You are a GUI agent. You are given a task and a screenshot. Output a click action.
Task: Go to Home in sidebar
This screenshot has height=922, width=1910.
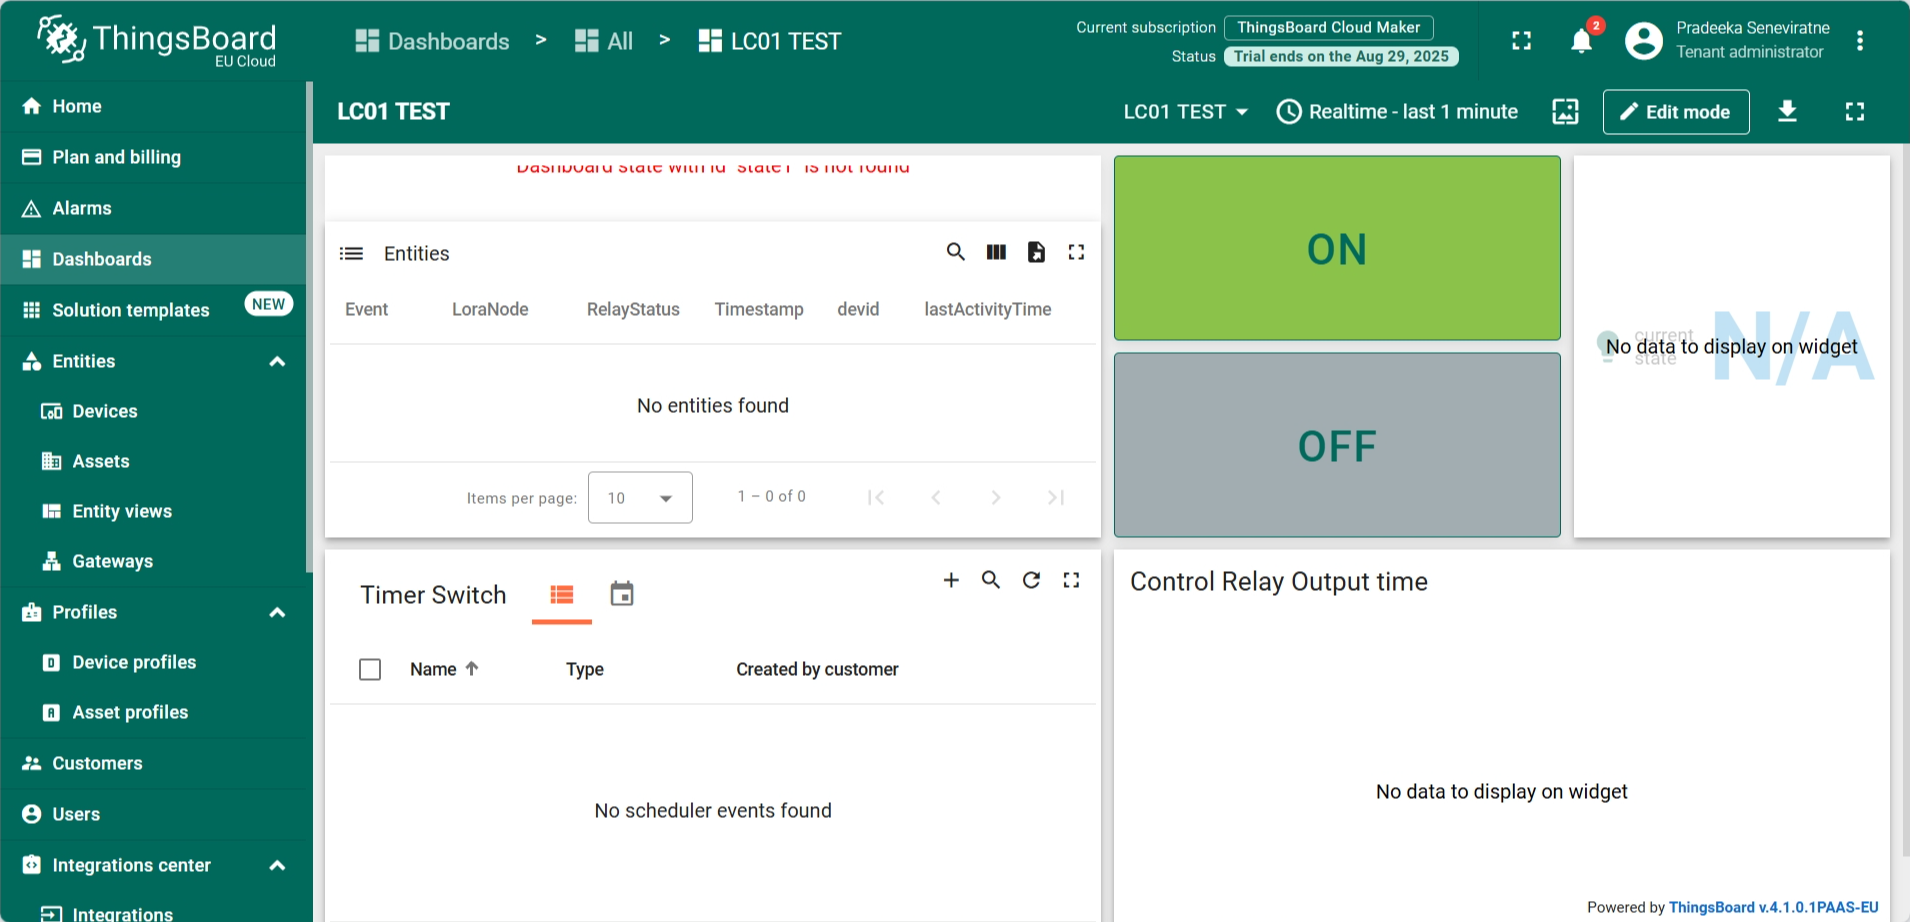point(153,106)
